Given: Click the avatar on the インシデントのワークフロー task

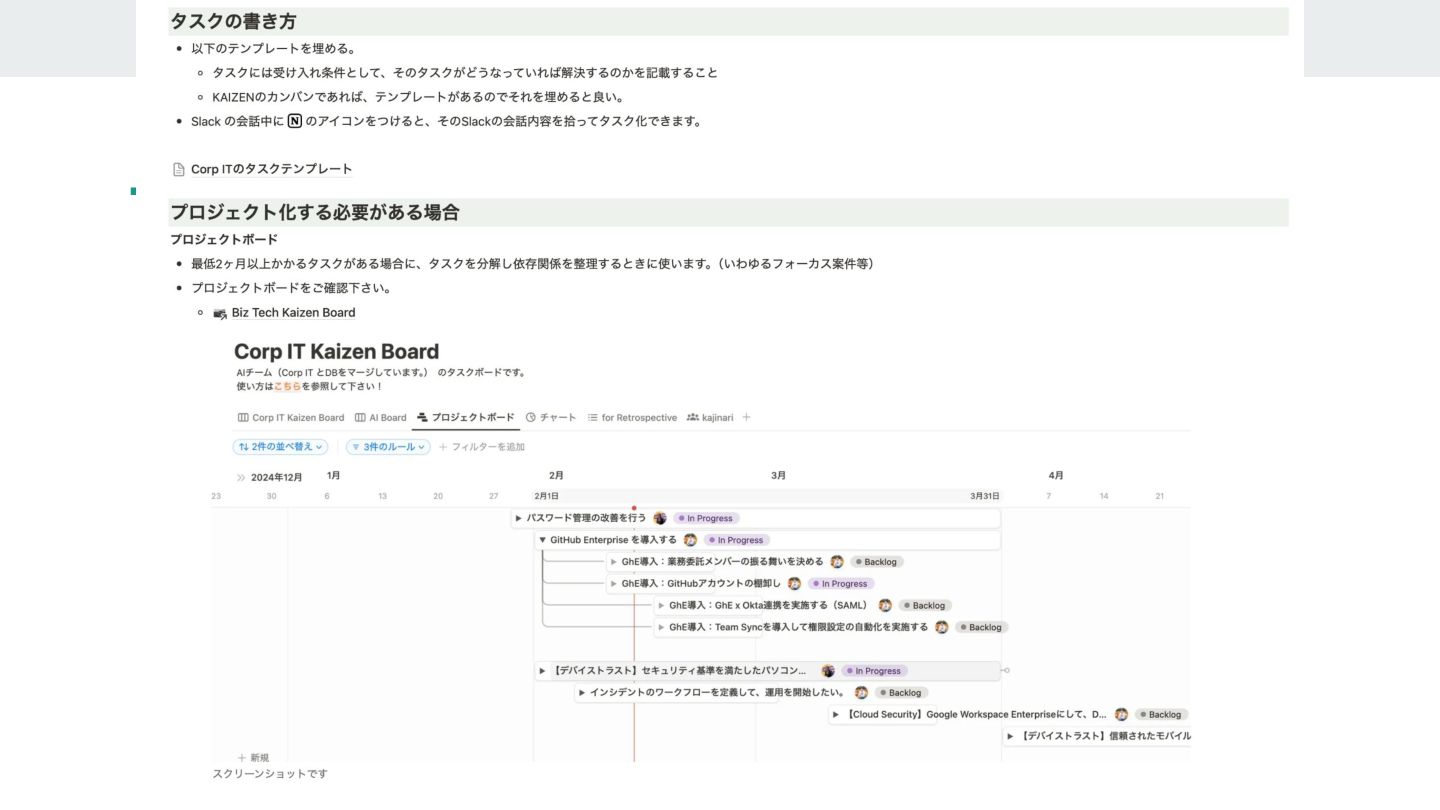Looking at the screenshot, I should pos(861,692).
